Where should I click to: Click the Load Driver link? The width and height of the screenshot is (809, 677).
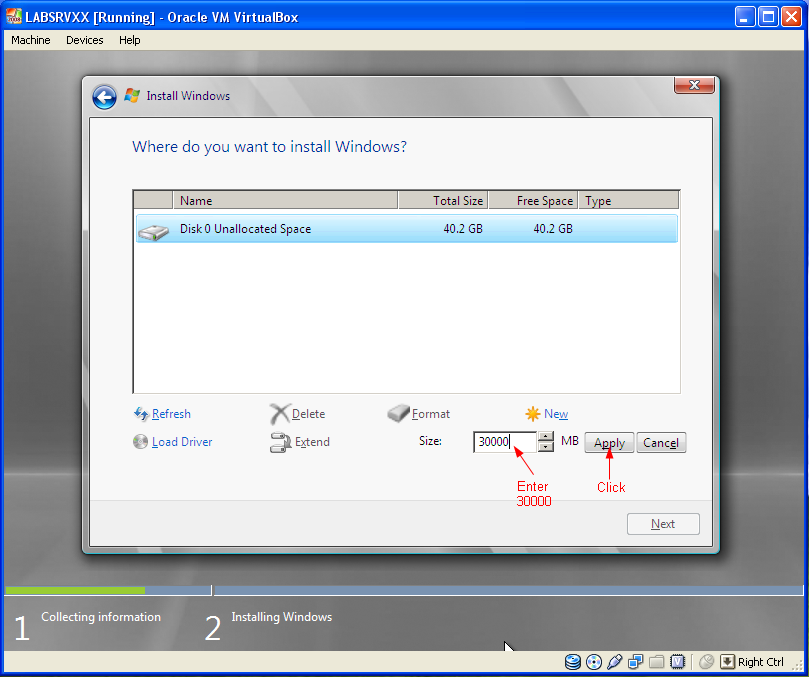pyautogui.click(x=173, y=442)
